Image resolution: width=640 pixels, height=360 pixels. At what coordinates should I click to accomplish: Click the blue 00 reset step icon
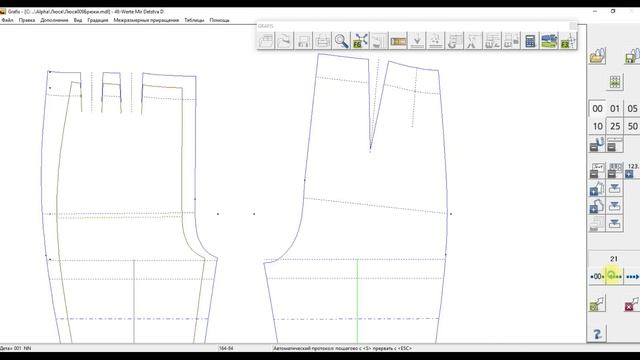click(x=597, y=277)
